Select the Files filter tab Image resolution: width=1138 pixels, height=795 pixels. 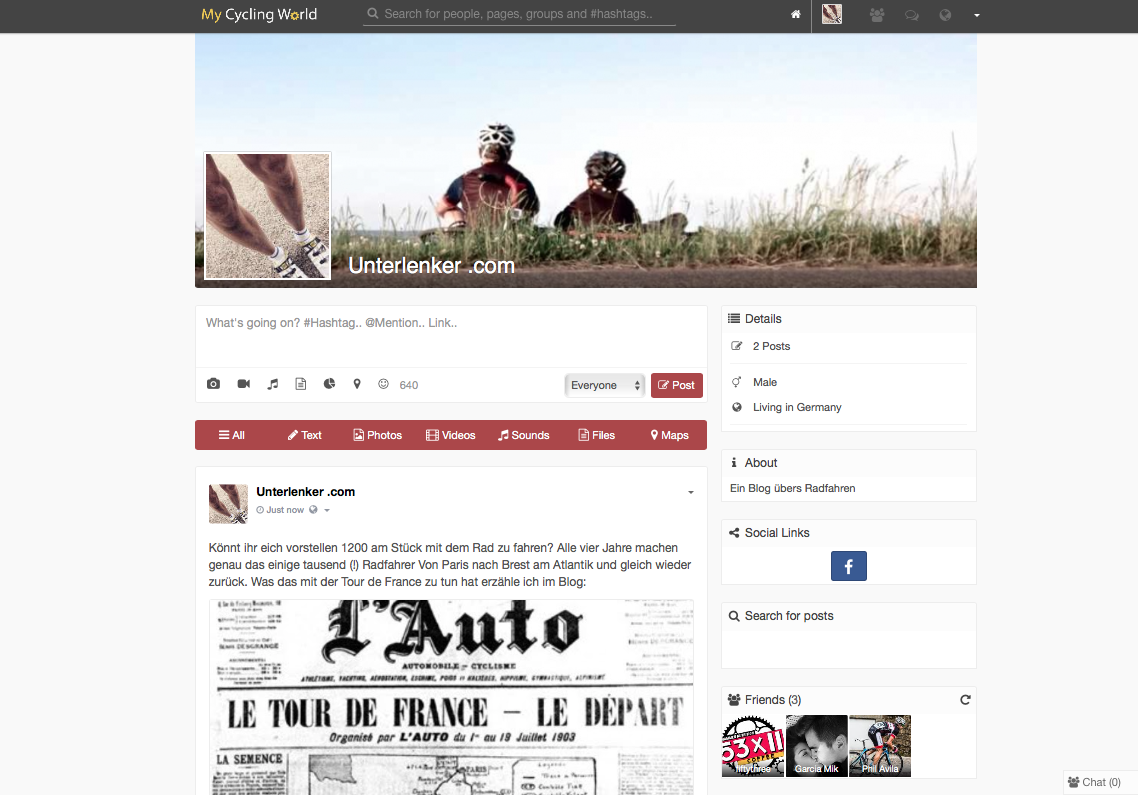(597, 435)
